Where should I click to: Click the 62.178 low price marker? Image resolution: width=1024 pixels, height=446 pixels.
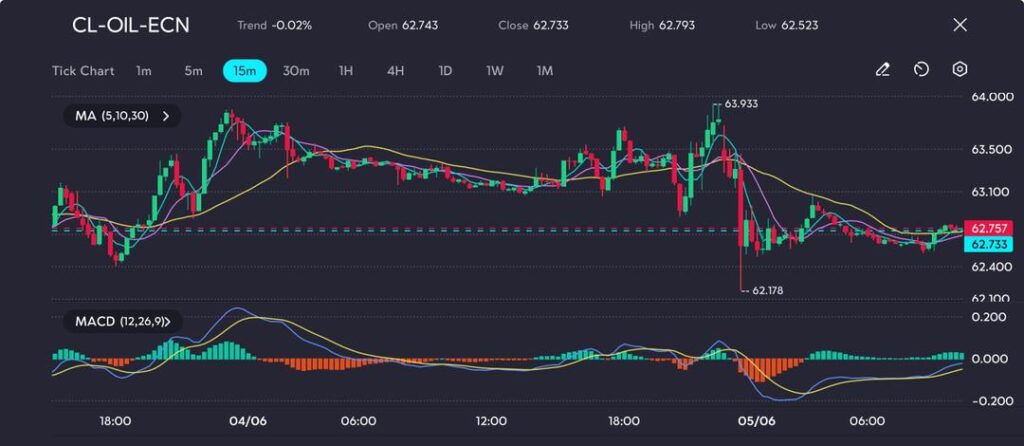tap(765, 290)
